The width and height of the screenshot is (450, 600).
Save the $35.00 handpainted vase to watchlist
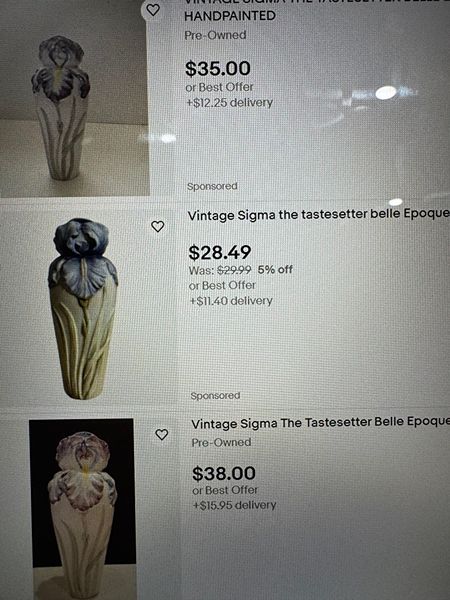click(x=153, y=10)
